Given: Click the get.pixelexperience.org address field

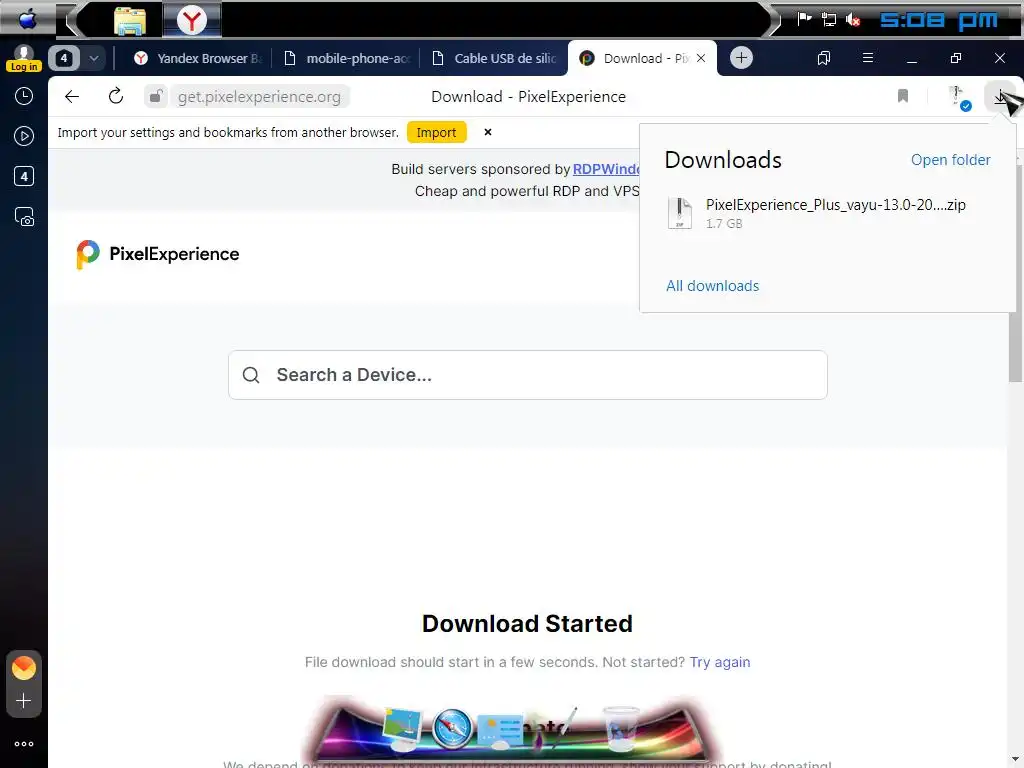Looking at the screenshot, I should click(259, 97).
